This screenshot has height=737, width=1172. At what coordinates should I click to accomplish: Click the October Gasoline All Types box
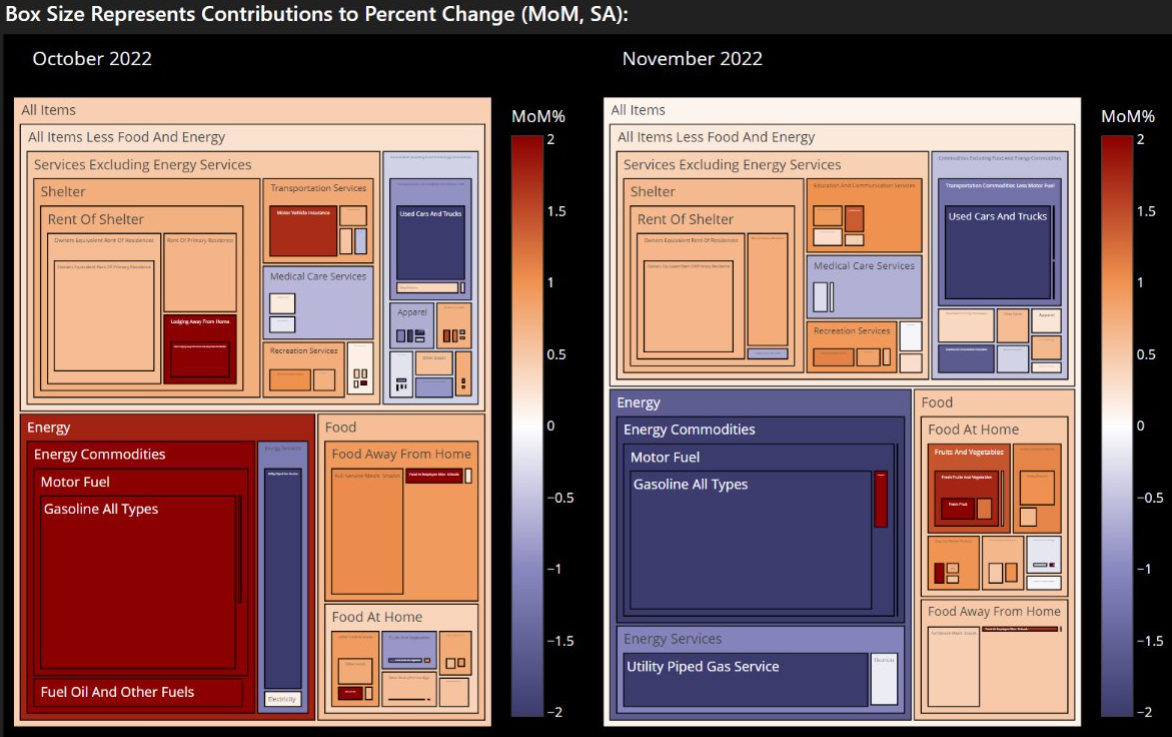tap(138, 582)
